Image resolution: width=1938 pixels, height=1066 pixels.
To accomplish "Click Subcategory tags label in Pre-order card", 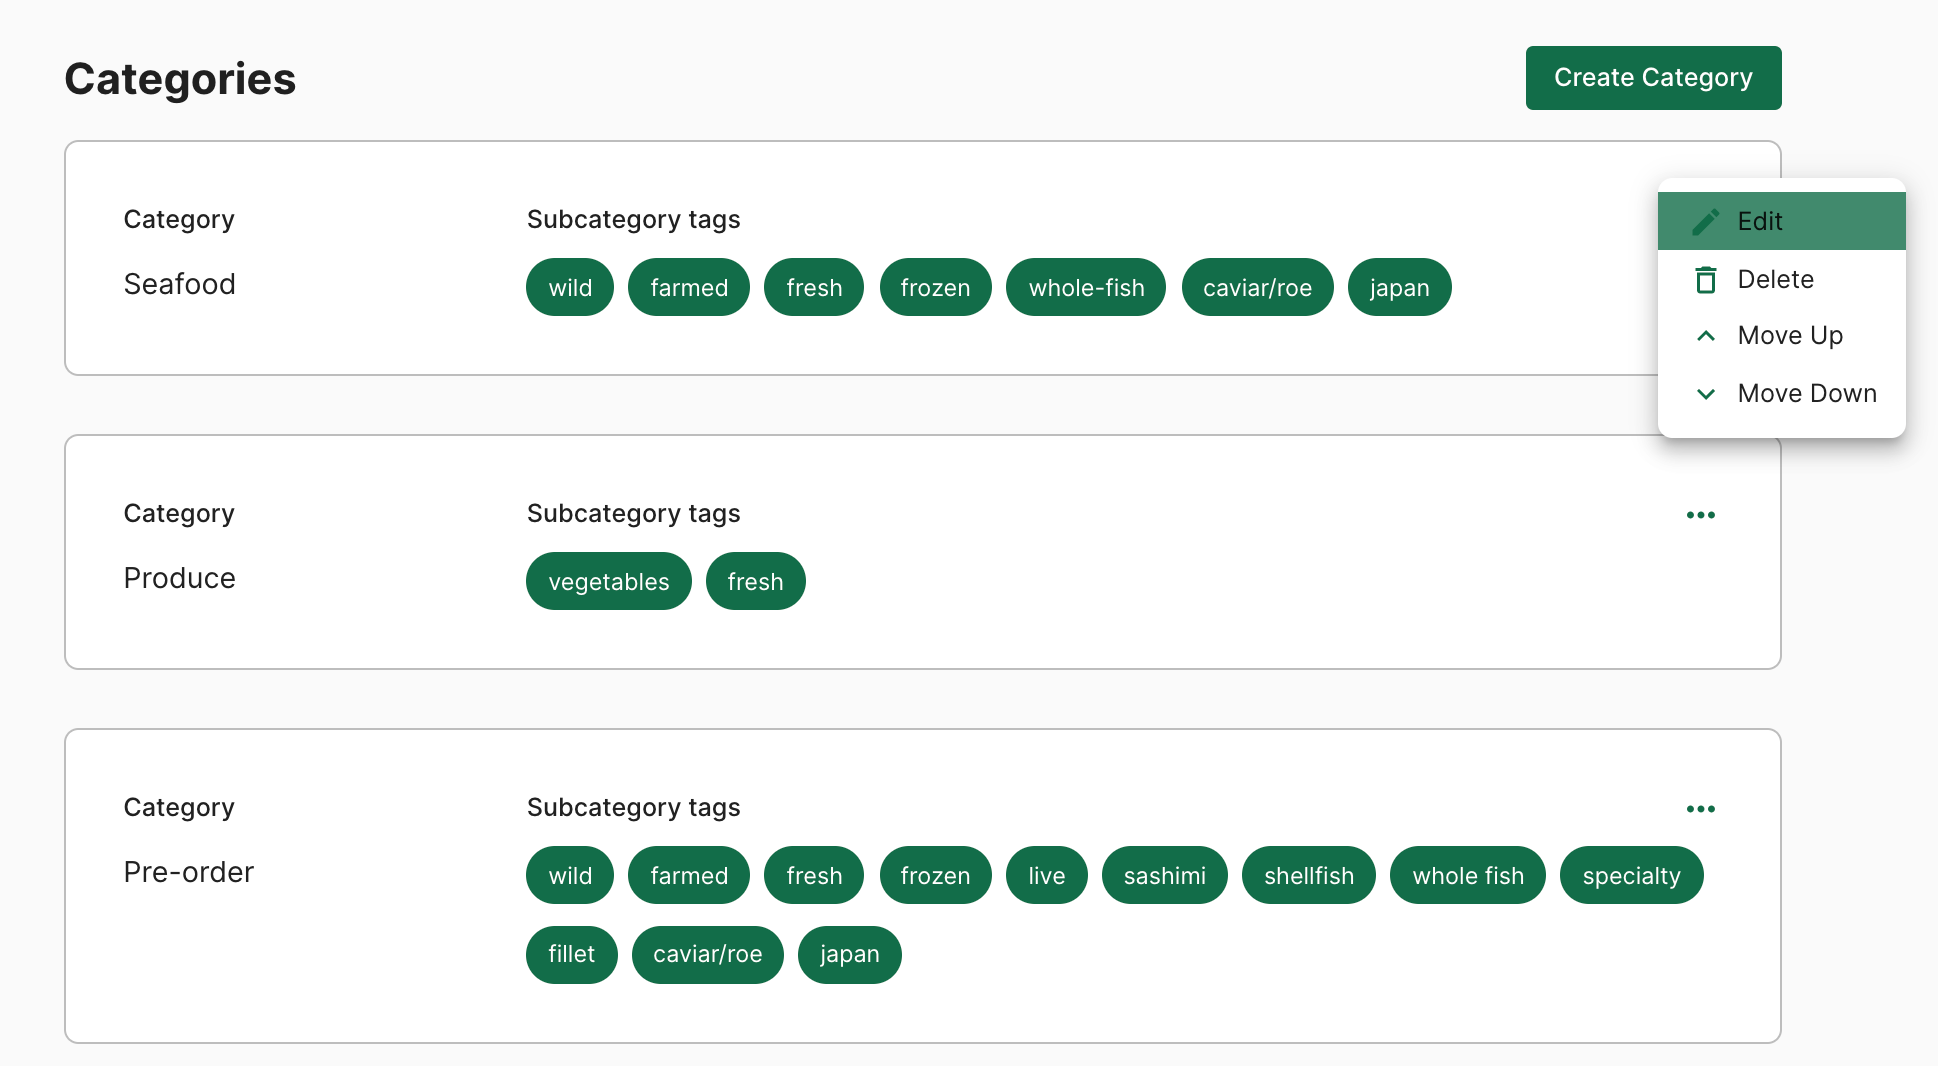I will tap(633, 807).
